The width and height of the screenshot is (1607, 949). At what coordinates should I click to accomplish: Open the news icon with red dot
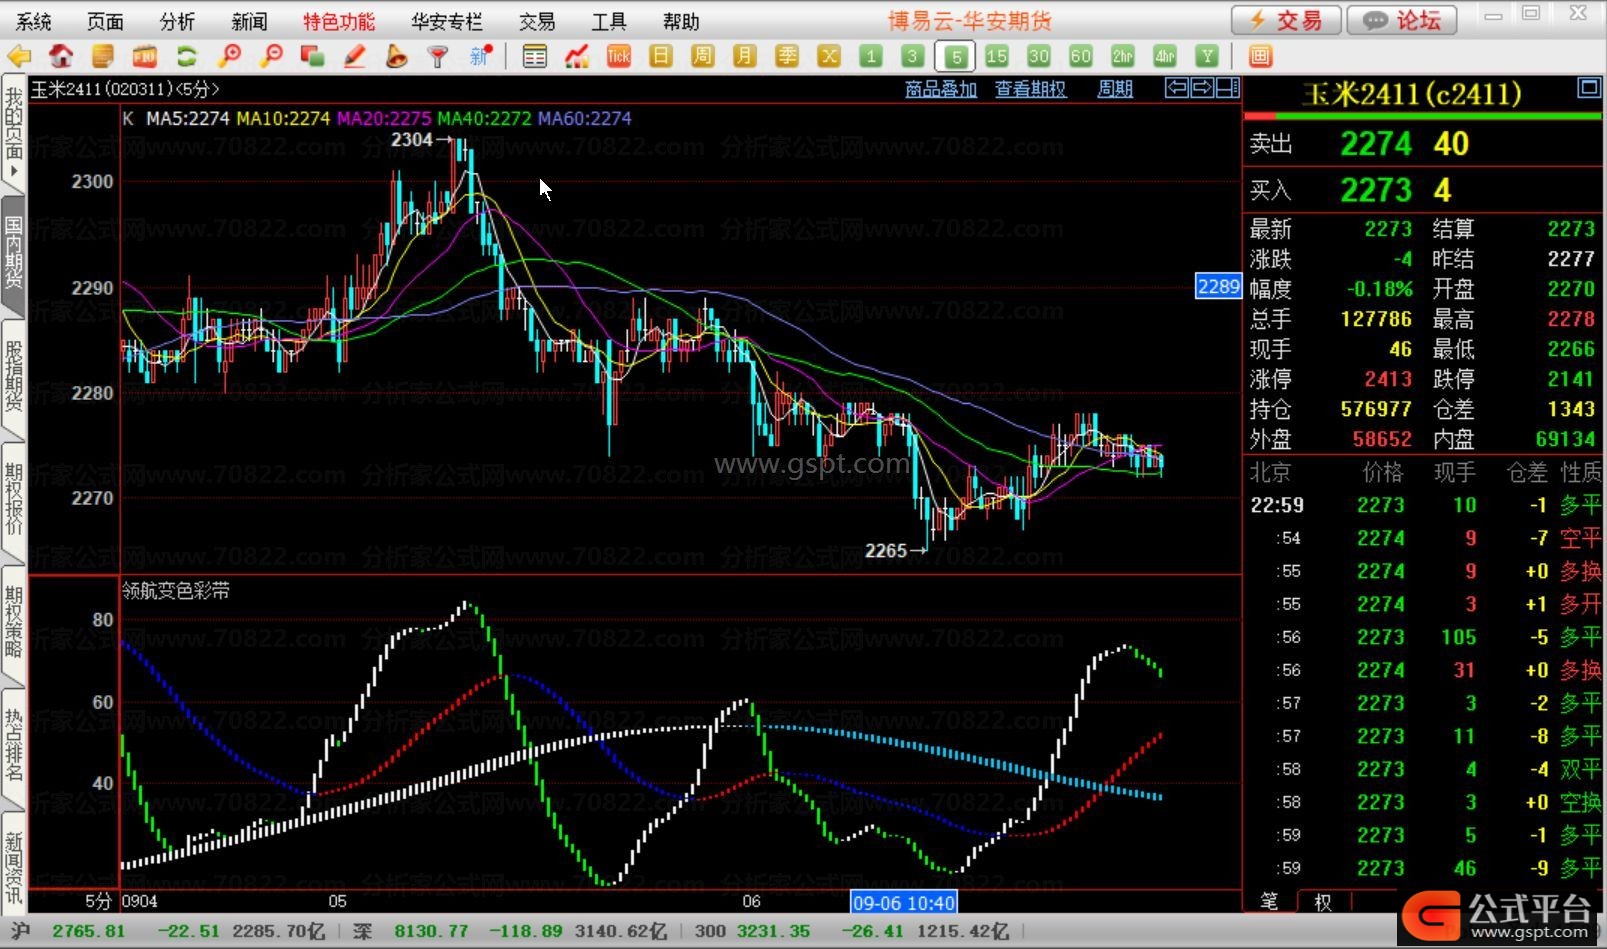pyautogui.click(x=481, y=56)
